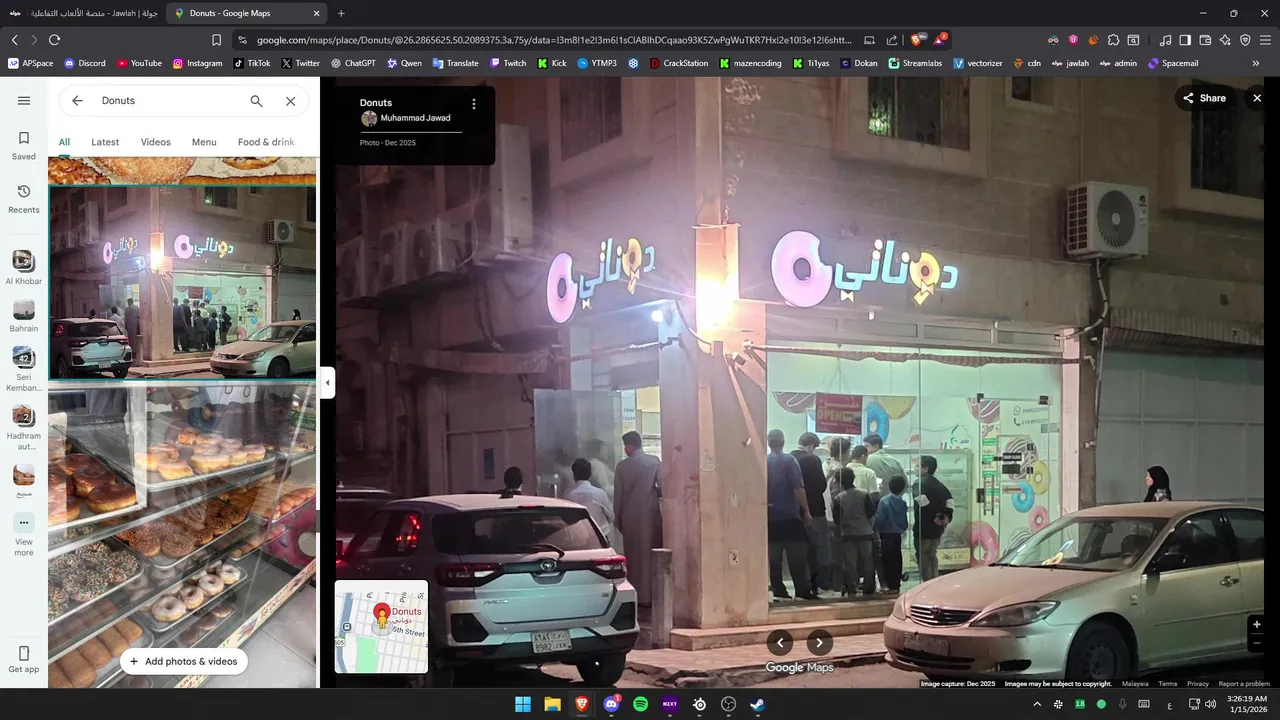Click Add photos & videos button
1280x720 pixels.
click(x=183, y=661)
